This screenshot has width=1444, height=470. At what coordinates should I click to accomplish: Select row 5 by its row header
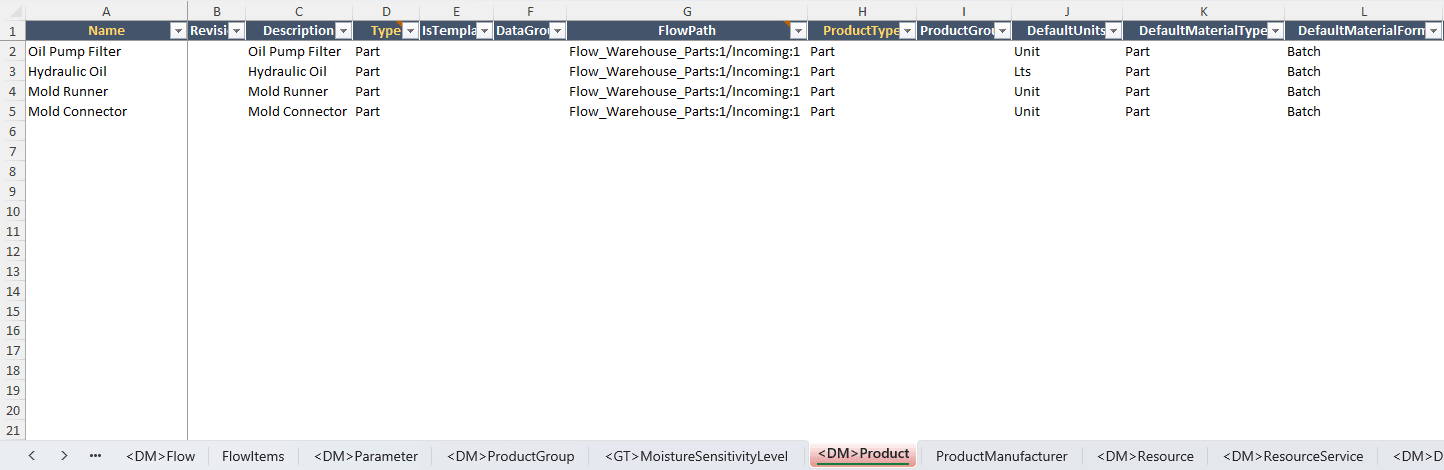(x=12, y=111)
